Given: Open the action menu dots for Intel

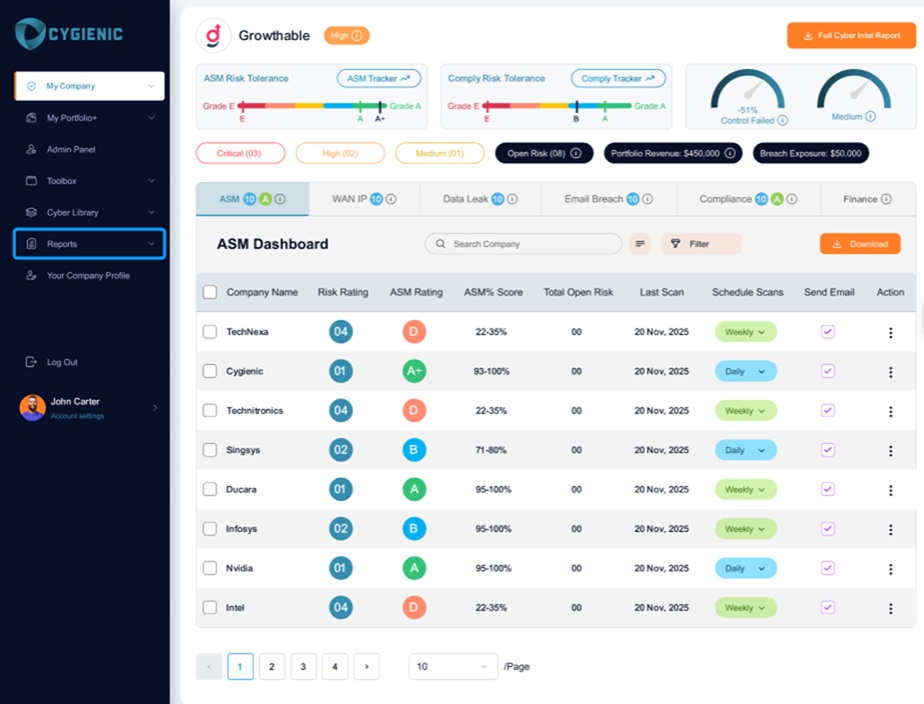Looking at the screenshot, I should [890, 609].
